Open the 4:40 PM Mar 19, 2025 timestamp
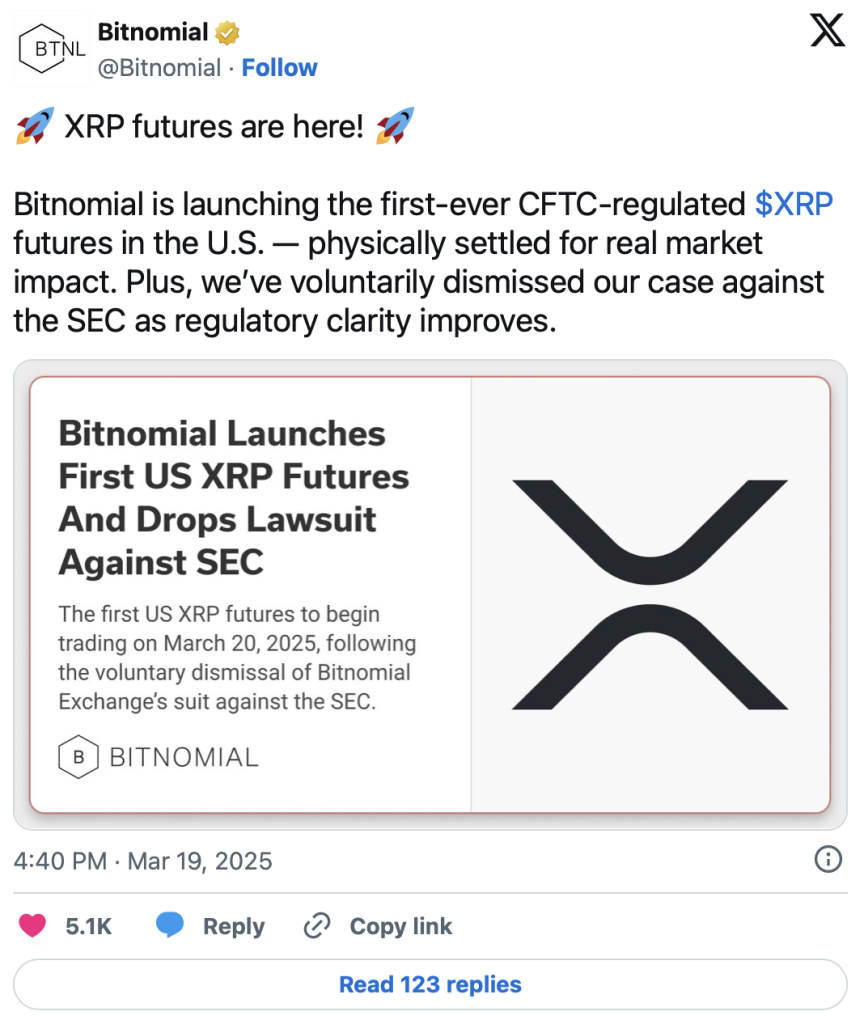The width and height of the screenshot is (864, 1024). [143, 861]
